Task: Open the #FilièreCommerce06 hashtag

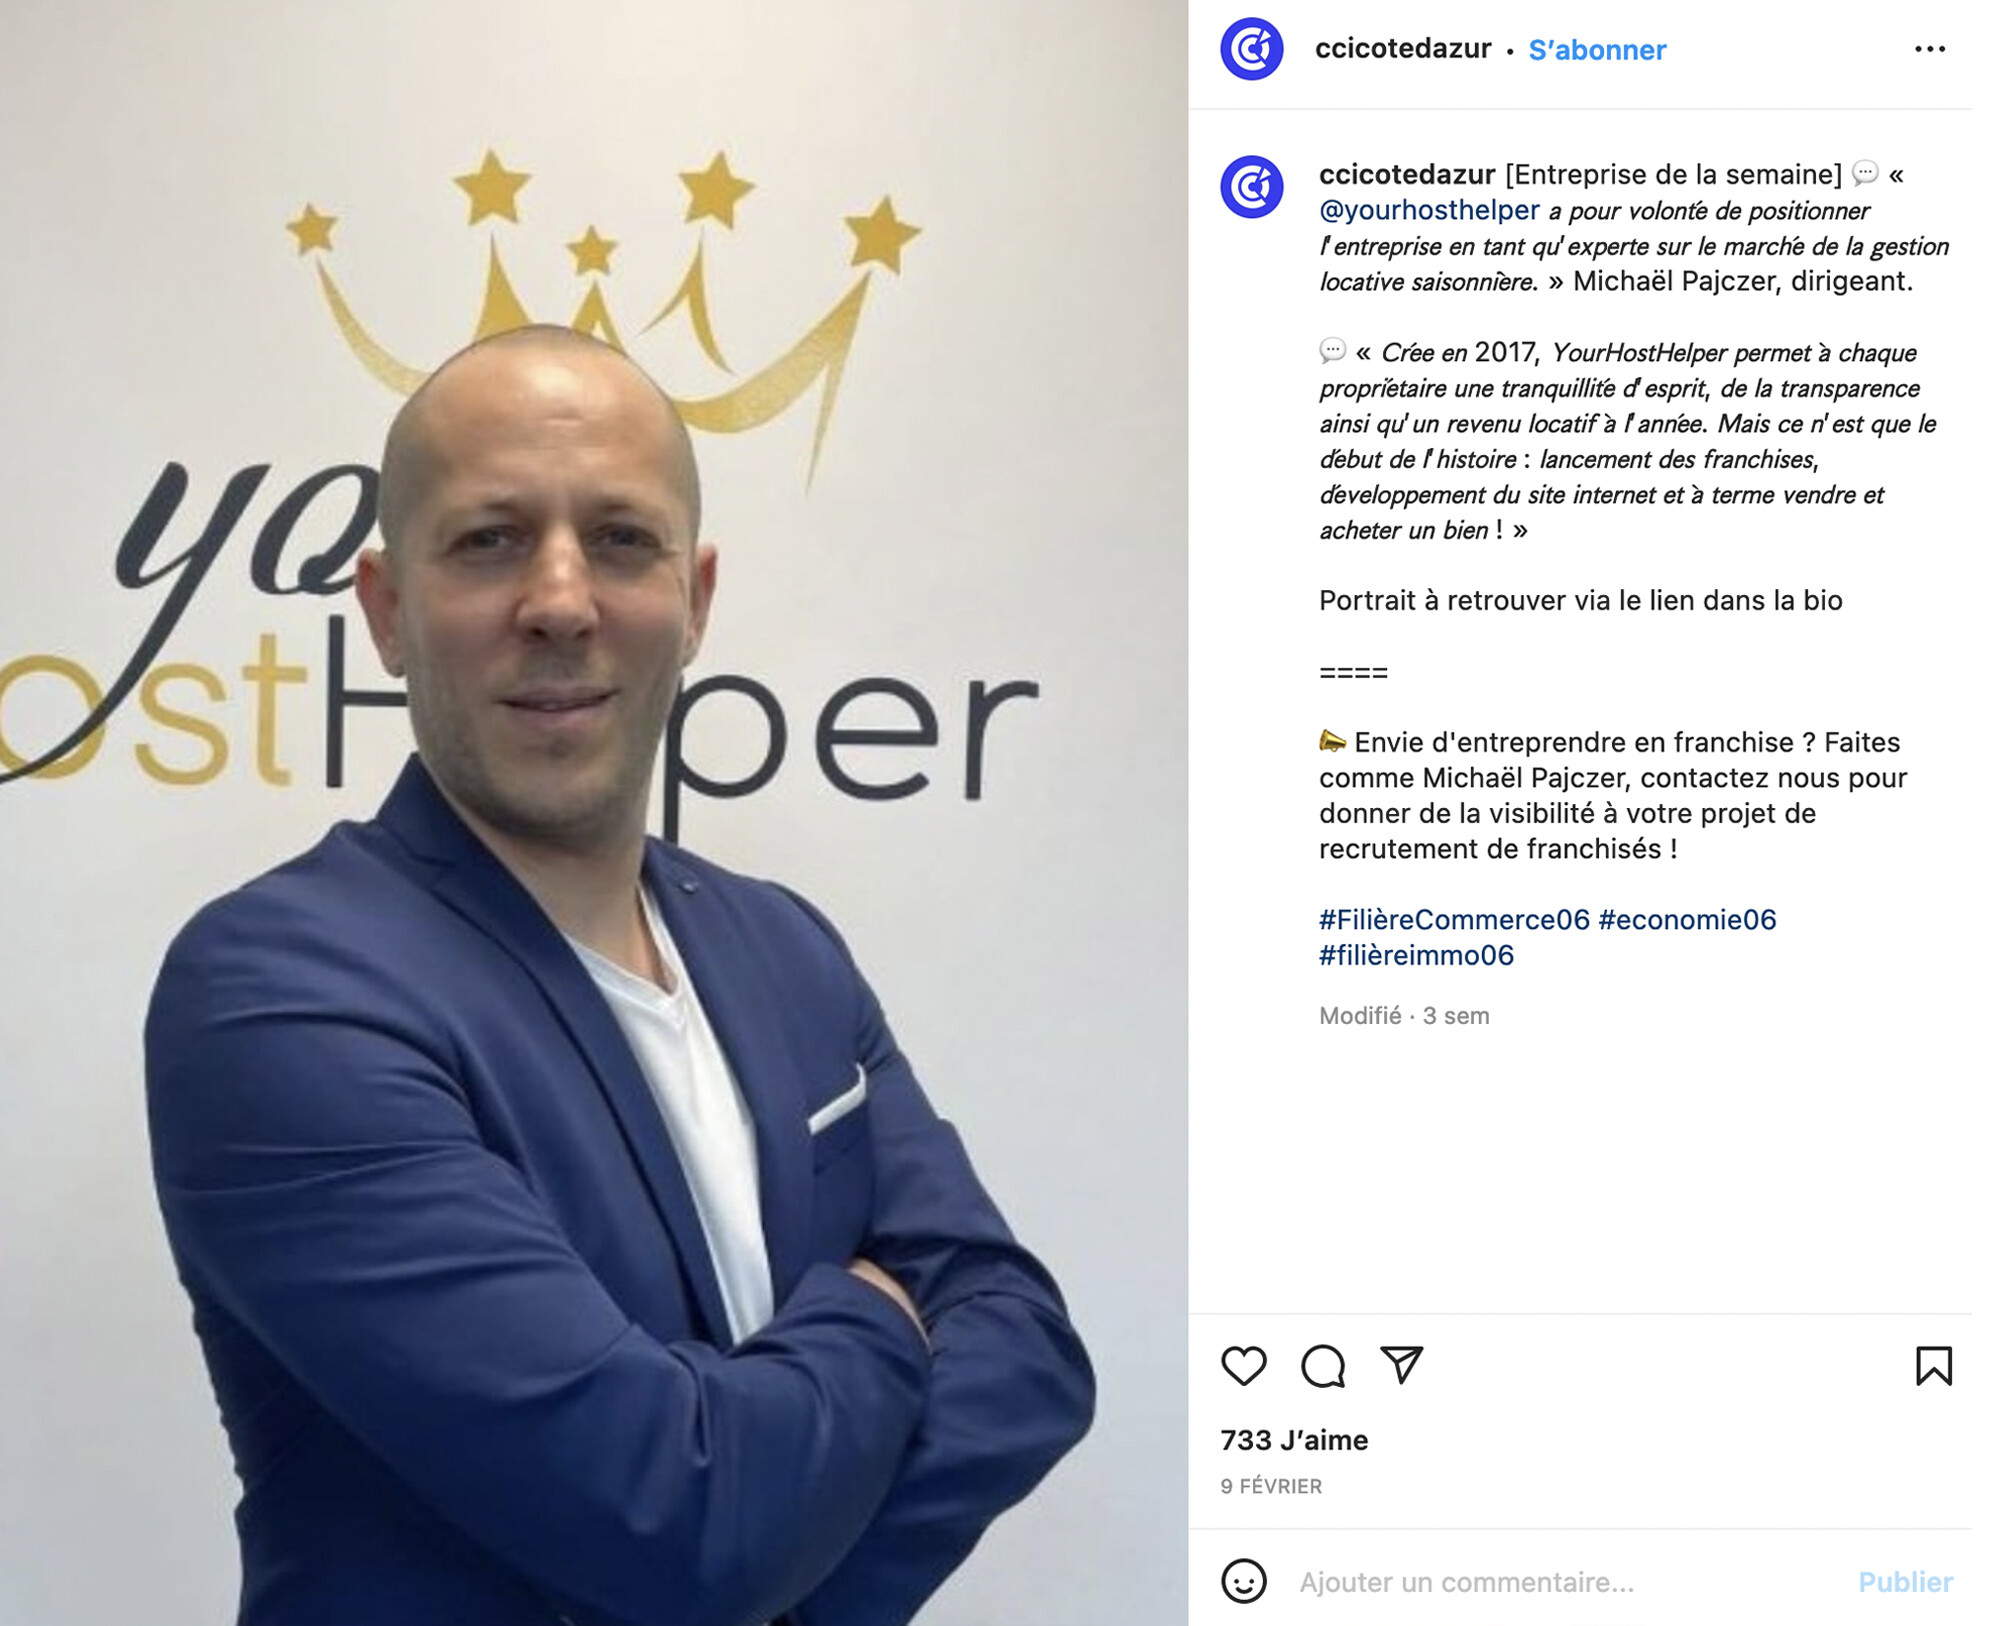Action: [x=1454, y=920]
